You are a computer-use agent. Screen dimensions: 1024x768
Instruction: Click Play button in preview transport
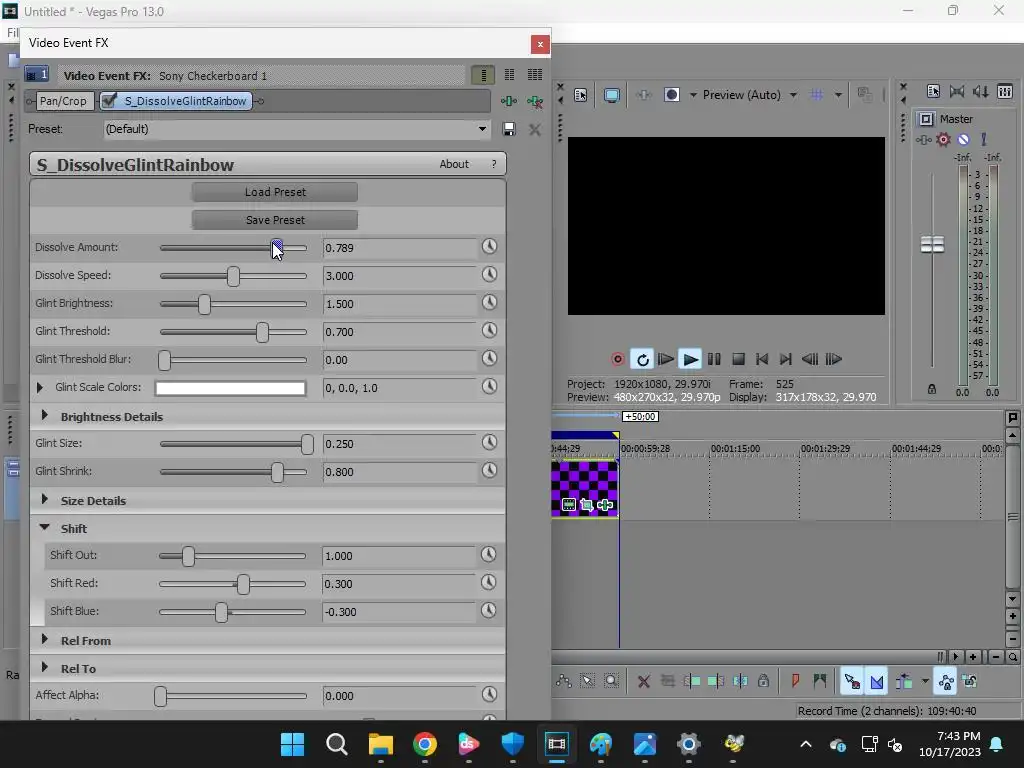pyautogui.click(x=690, y=359)
